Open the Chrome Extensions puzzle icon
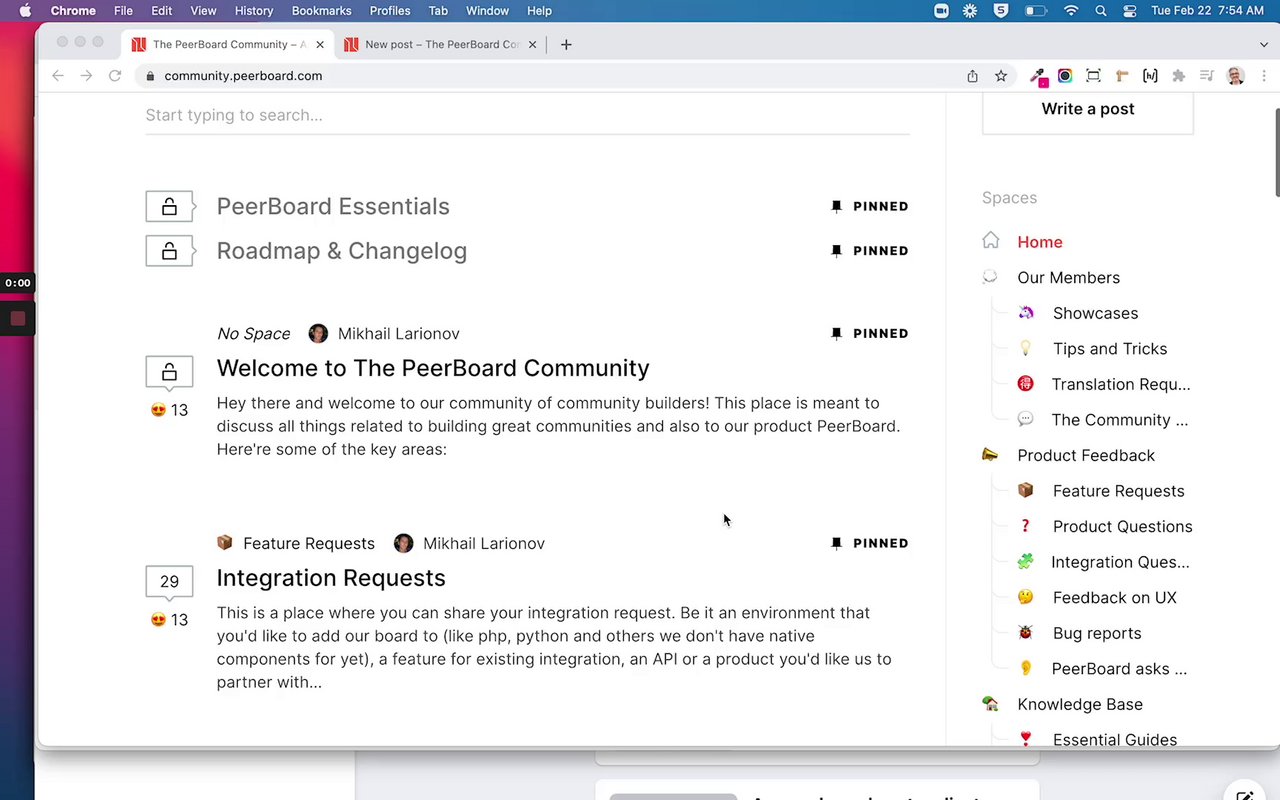1280x800 pixels. (1179, 76)
